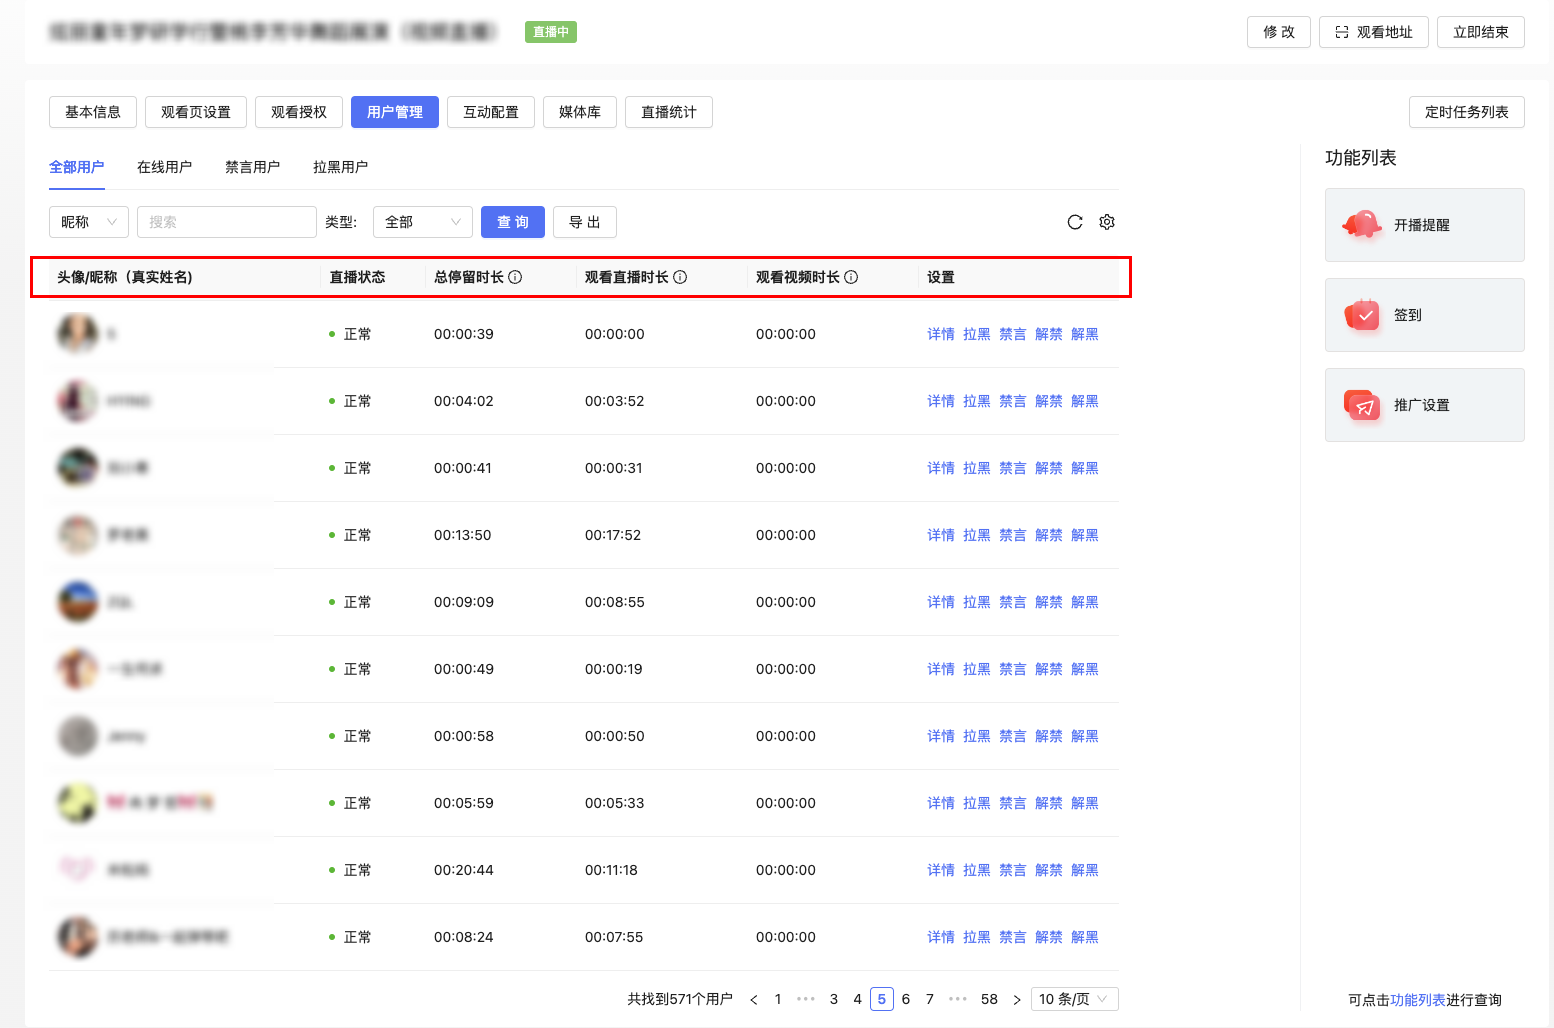
Task: Go to next page with right arrow
Action: coord(1017,999)
